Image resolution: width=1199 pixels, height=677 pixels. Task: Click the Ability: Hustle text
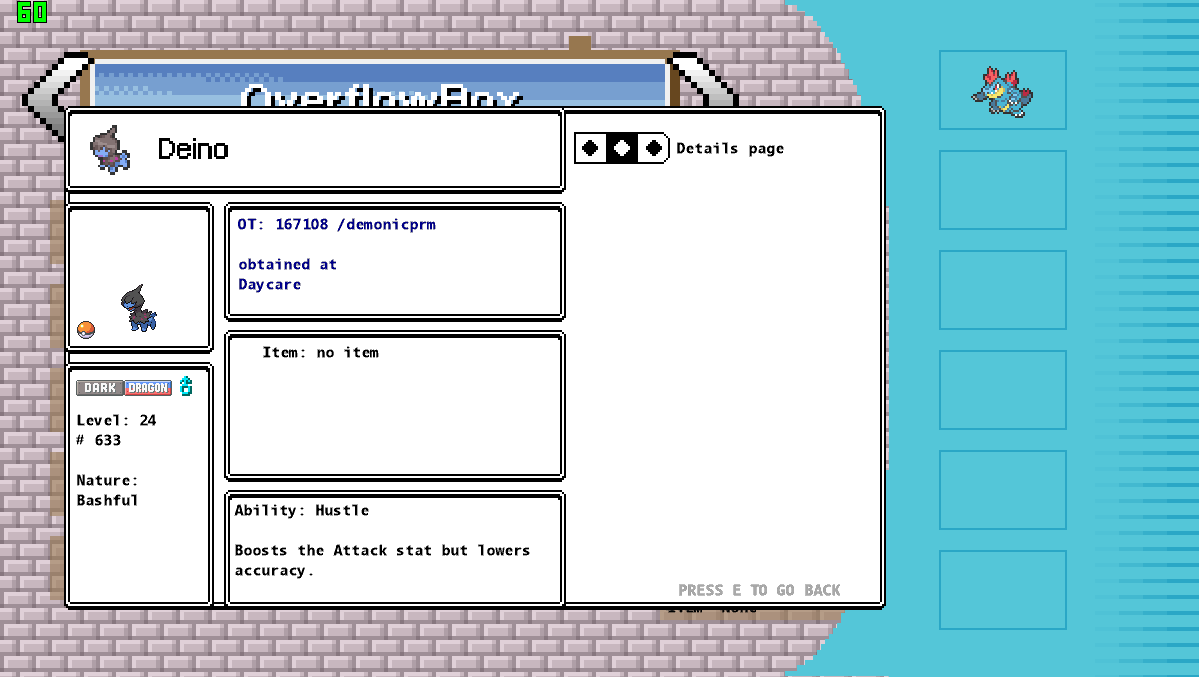click(301, 510)
